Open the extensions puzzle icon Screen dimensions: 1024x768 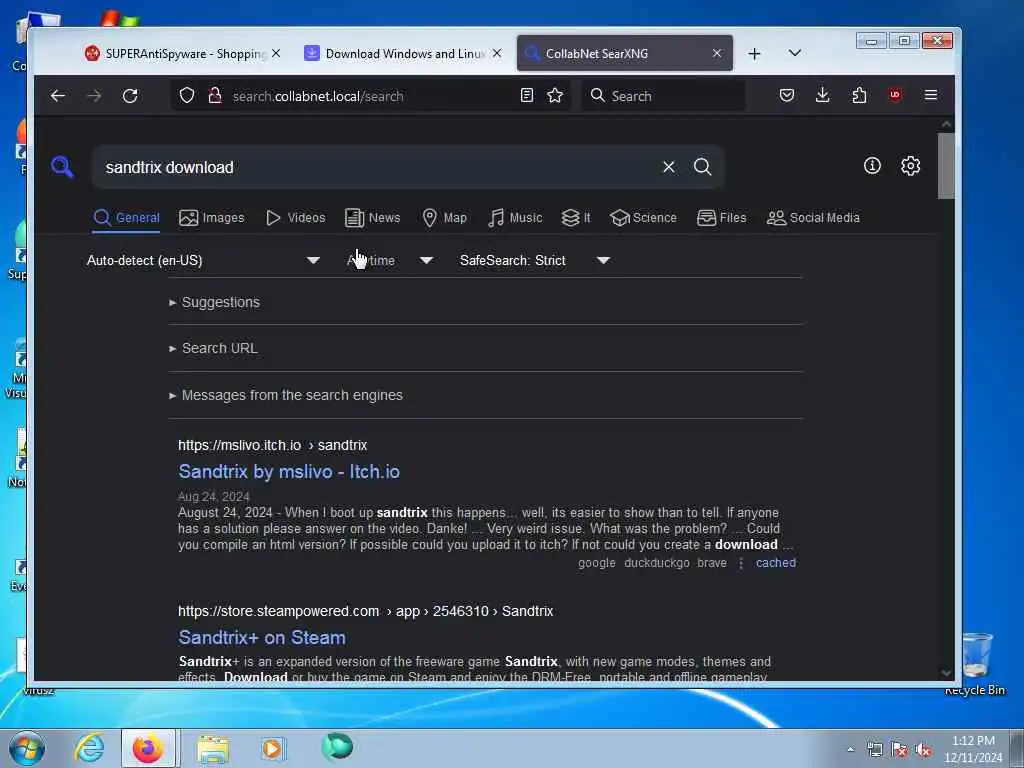click(x=859, y=95)
